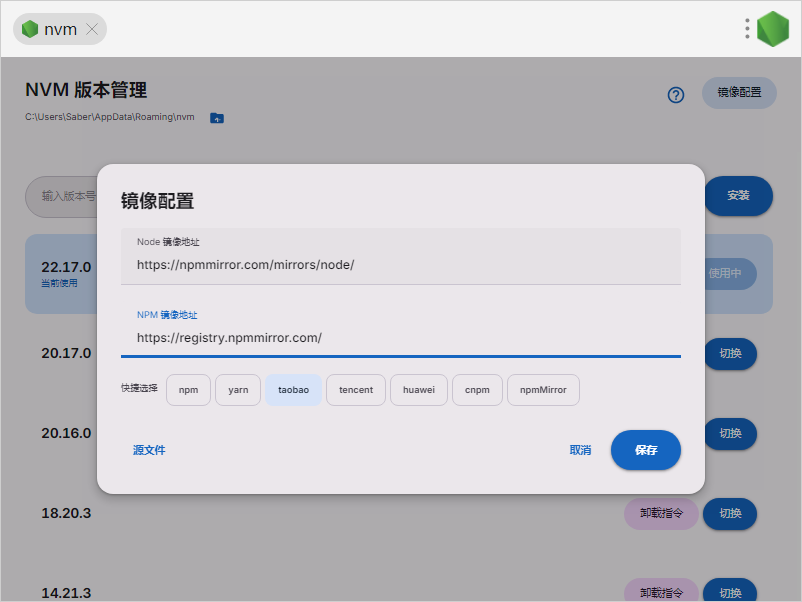Switch to version 14.21.3 with 切换

(x=730, y=591)
